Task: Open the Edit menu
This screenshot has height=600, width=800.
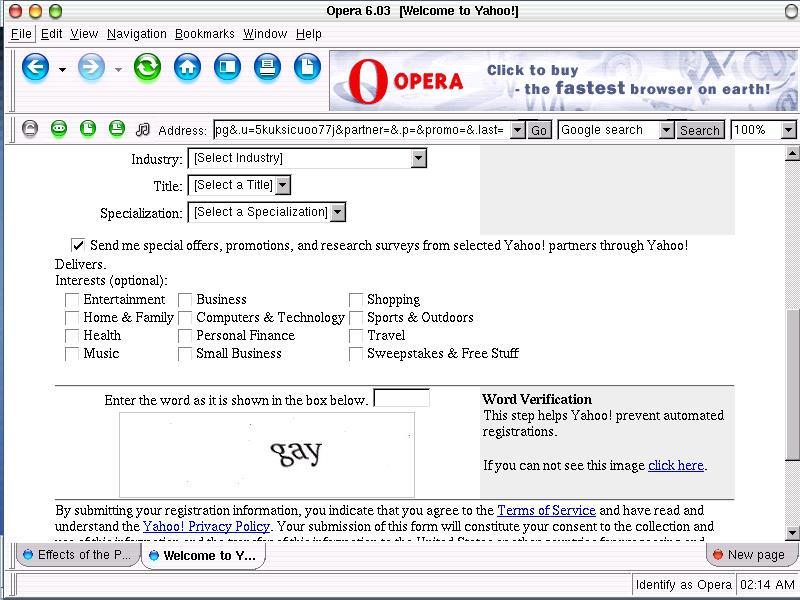Action: 52,34
